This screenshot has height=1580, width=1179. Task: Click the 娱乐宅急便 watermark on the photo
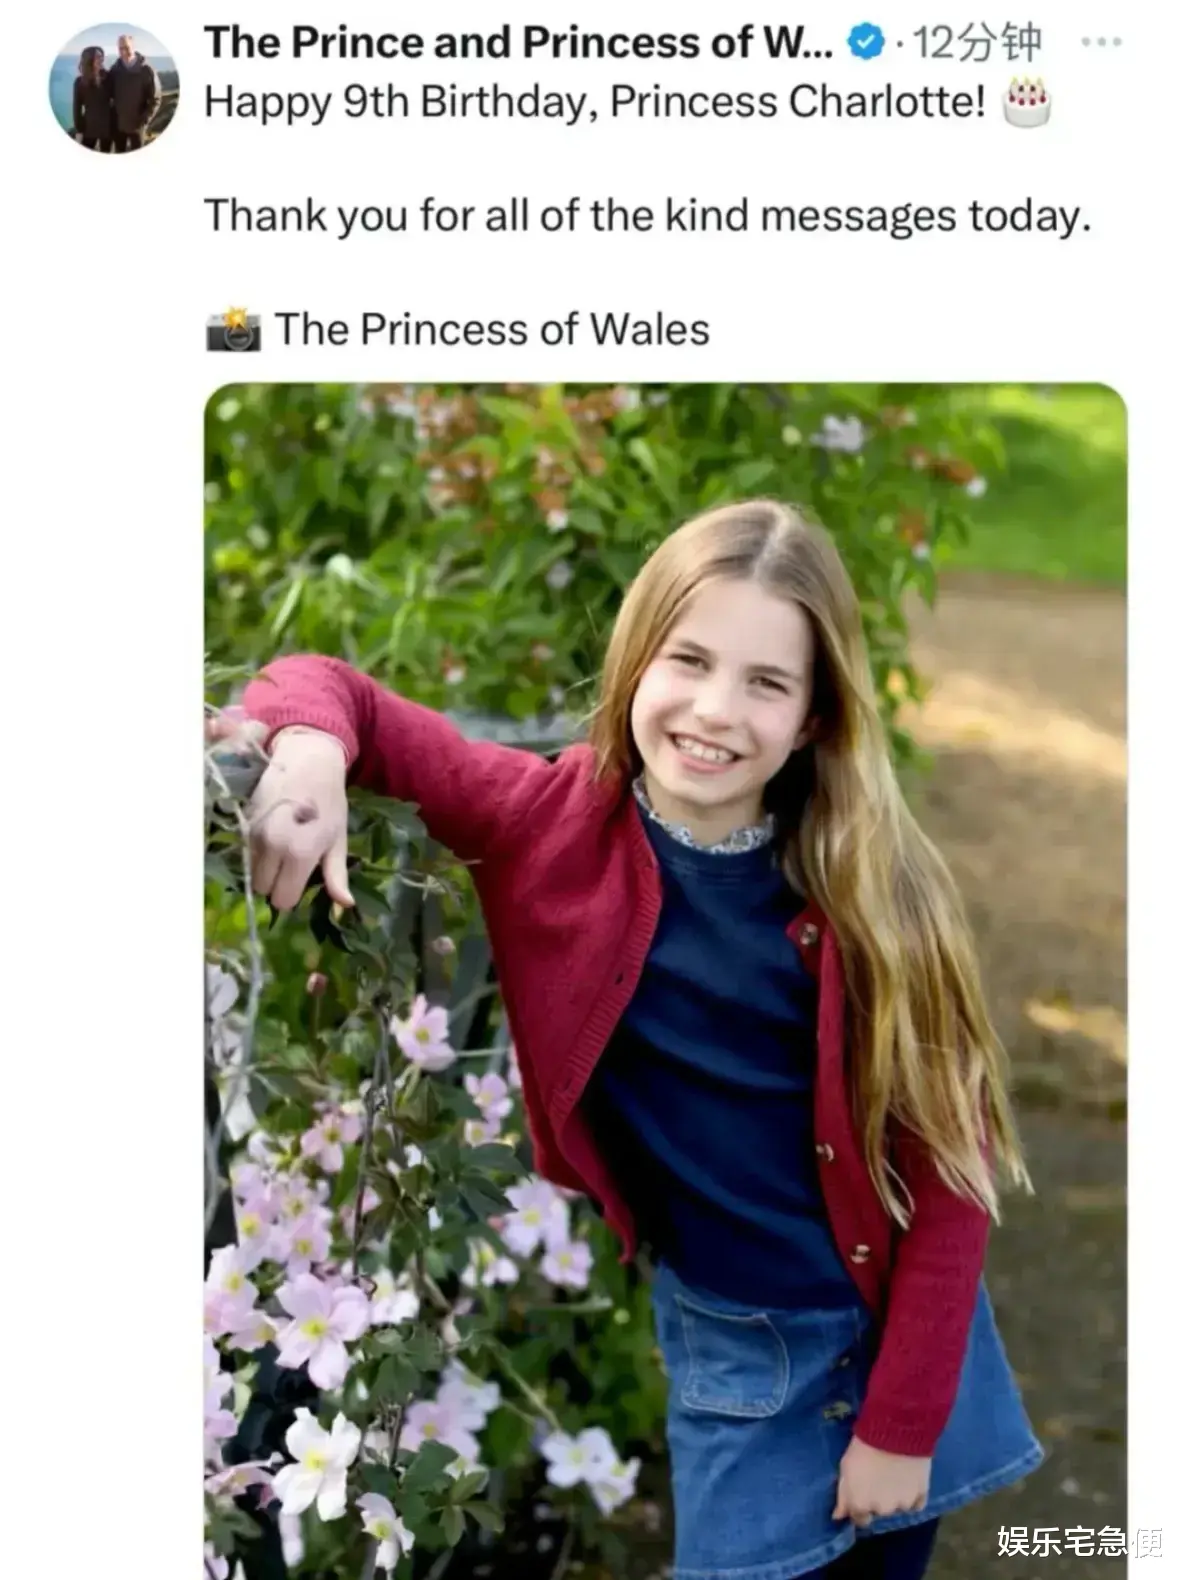tap(1079, 1541)
